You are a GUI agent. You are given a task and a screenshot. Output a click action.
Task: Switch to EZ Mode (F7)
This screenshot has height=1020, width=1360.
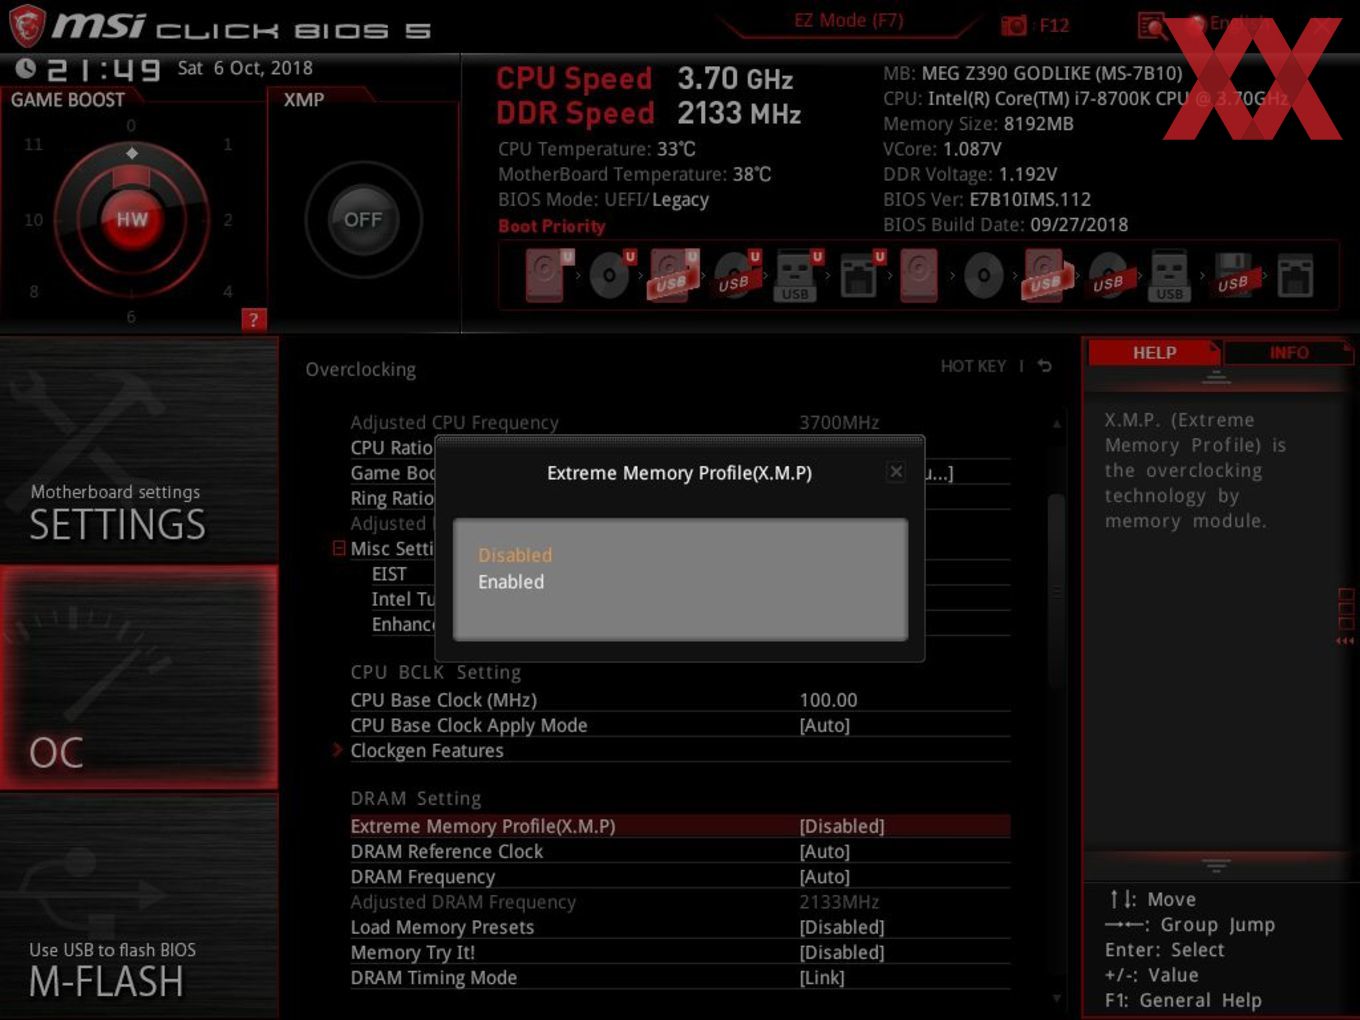848,20
